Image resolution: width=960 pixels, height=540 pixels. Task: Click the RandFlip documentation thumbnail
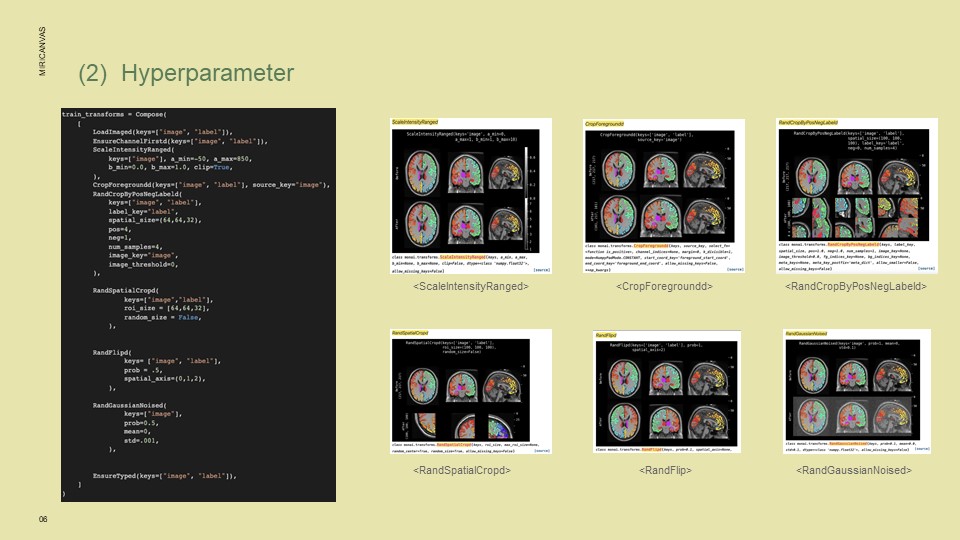(666, 392)
